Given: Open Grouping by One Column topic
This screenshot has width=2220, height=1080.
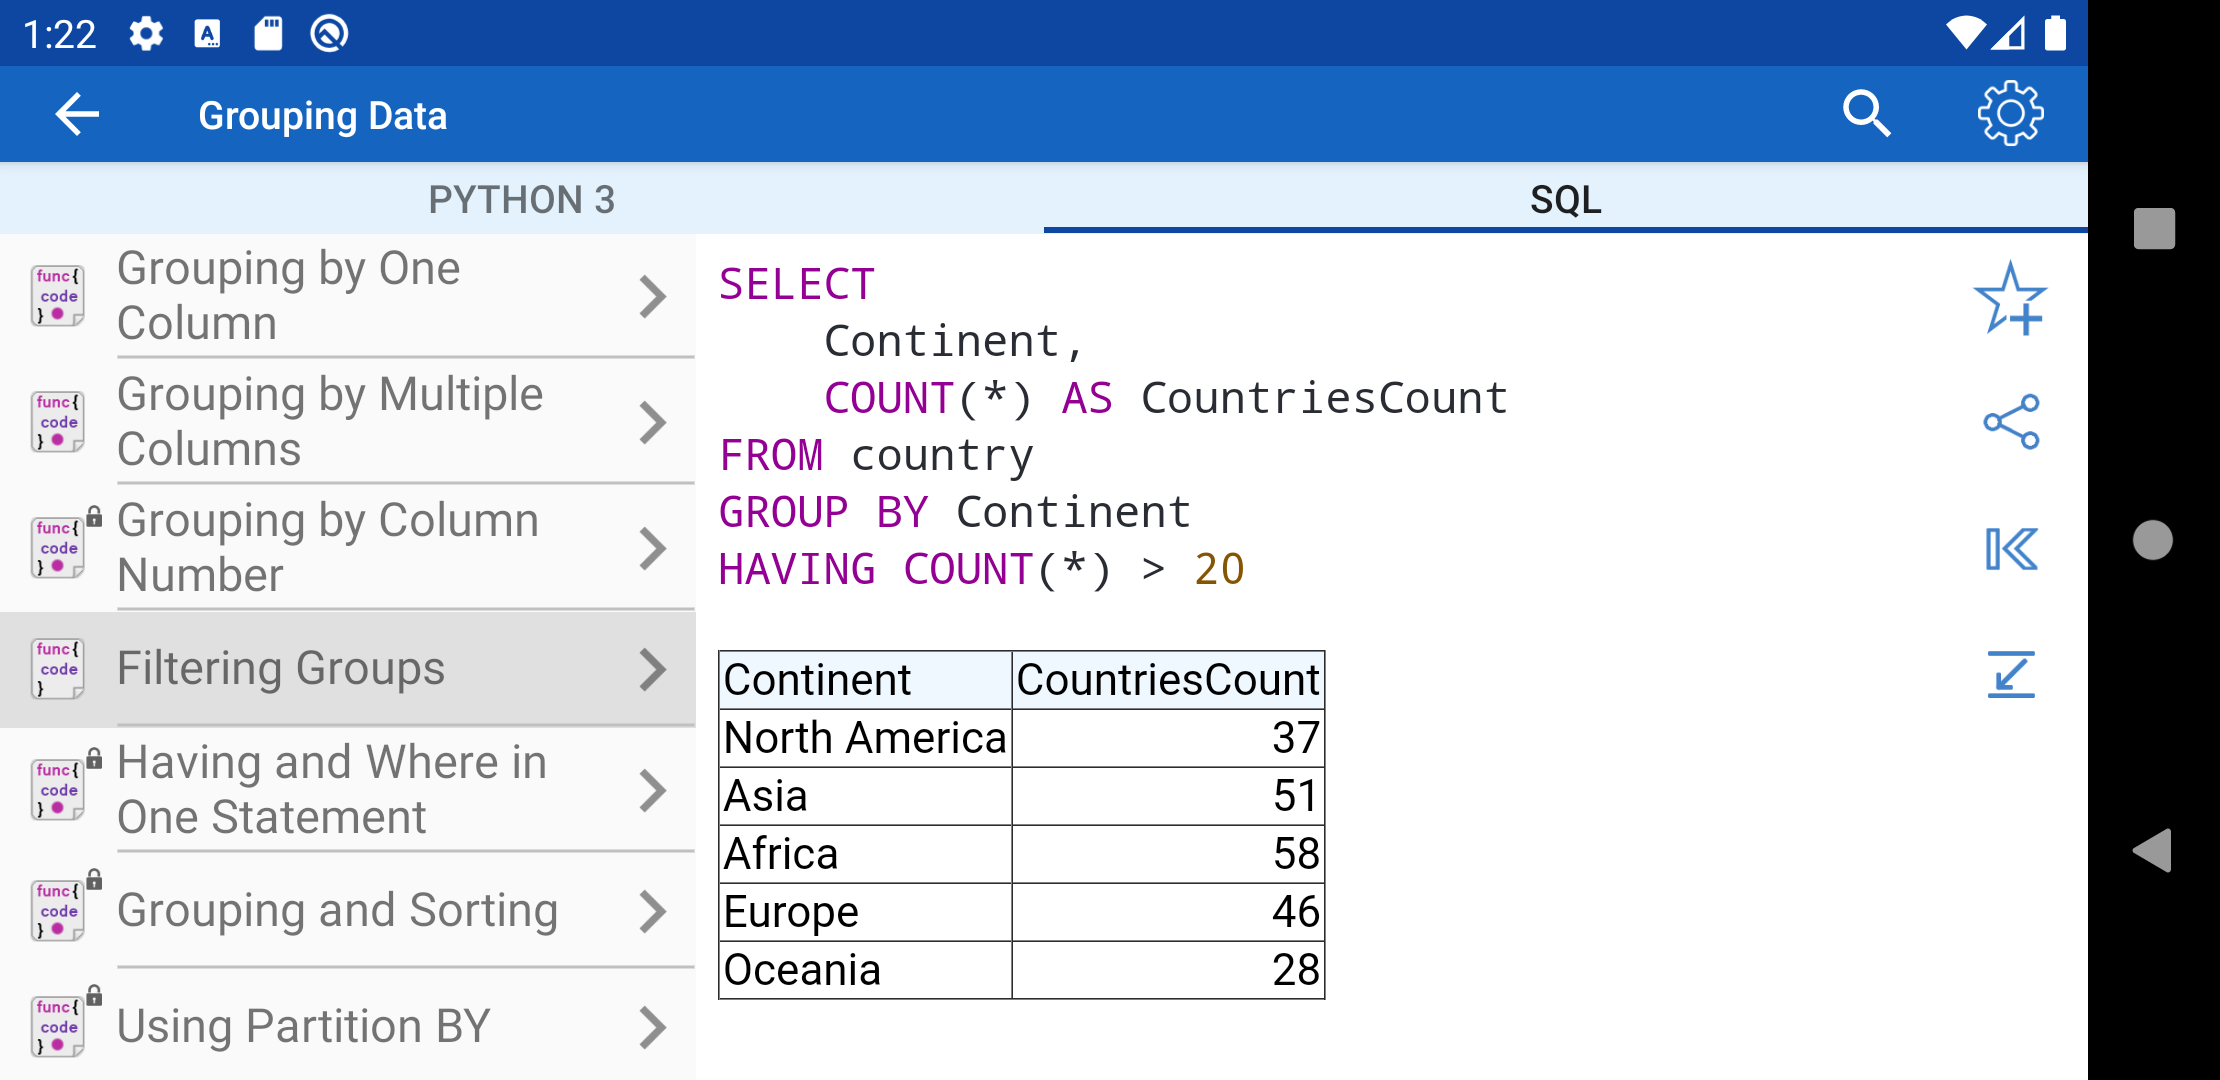Looking at the screenshot, I should (348, 296).
